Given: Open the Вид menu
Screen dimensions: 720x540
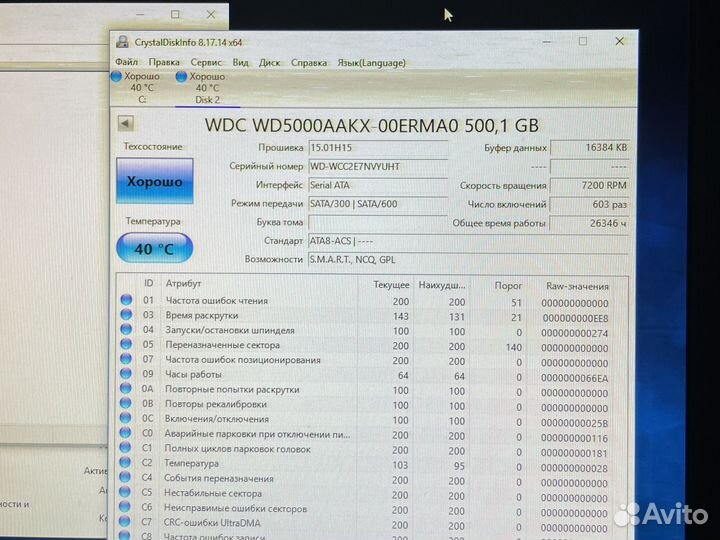Looking at the screenshot, I should click(x=240, y=62).
